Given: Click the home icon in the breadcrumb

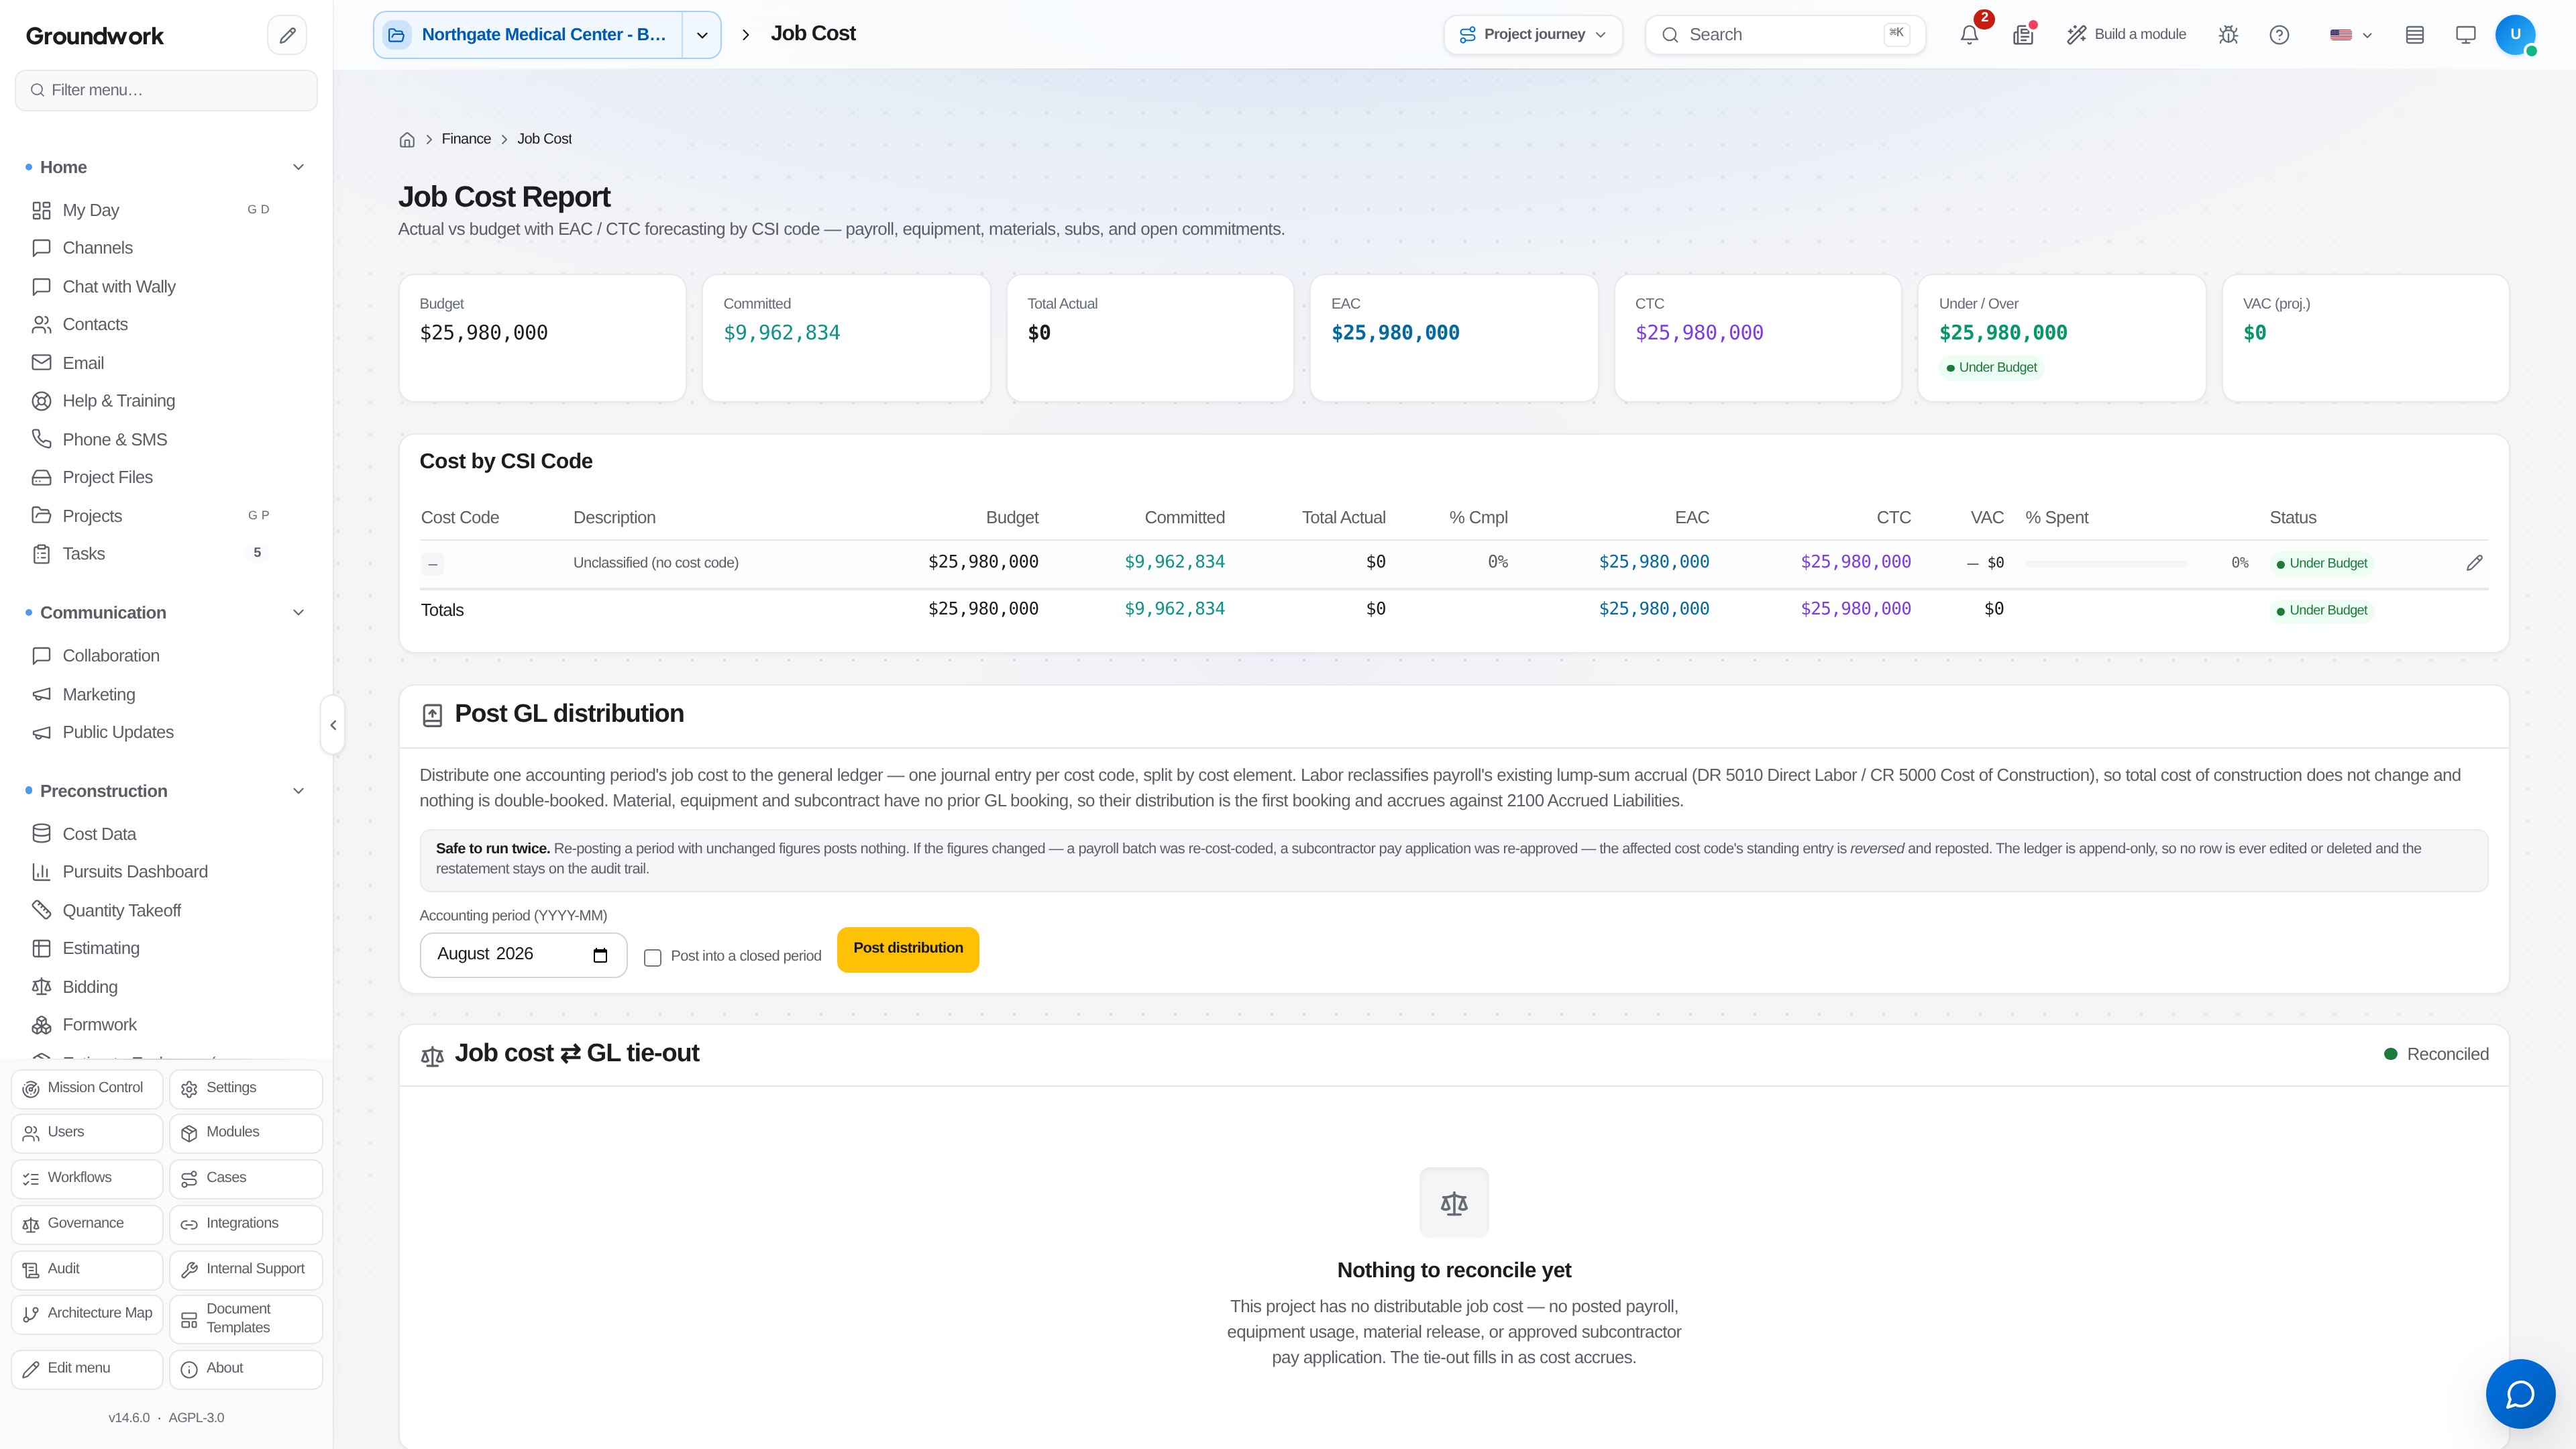Looking at the screenshot, I should point(407,140).
